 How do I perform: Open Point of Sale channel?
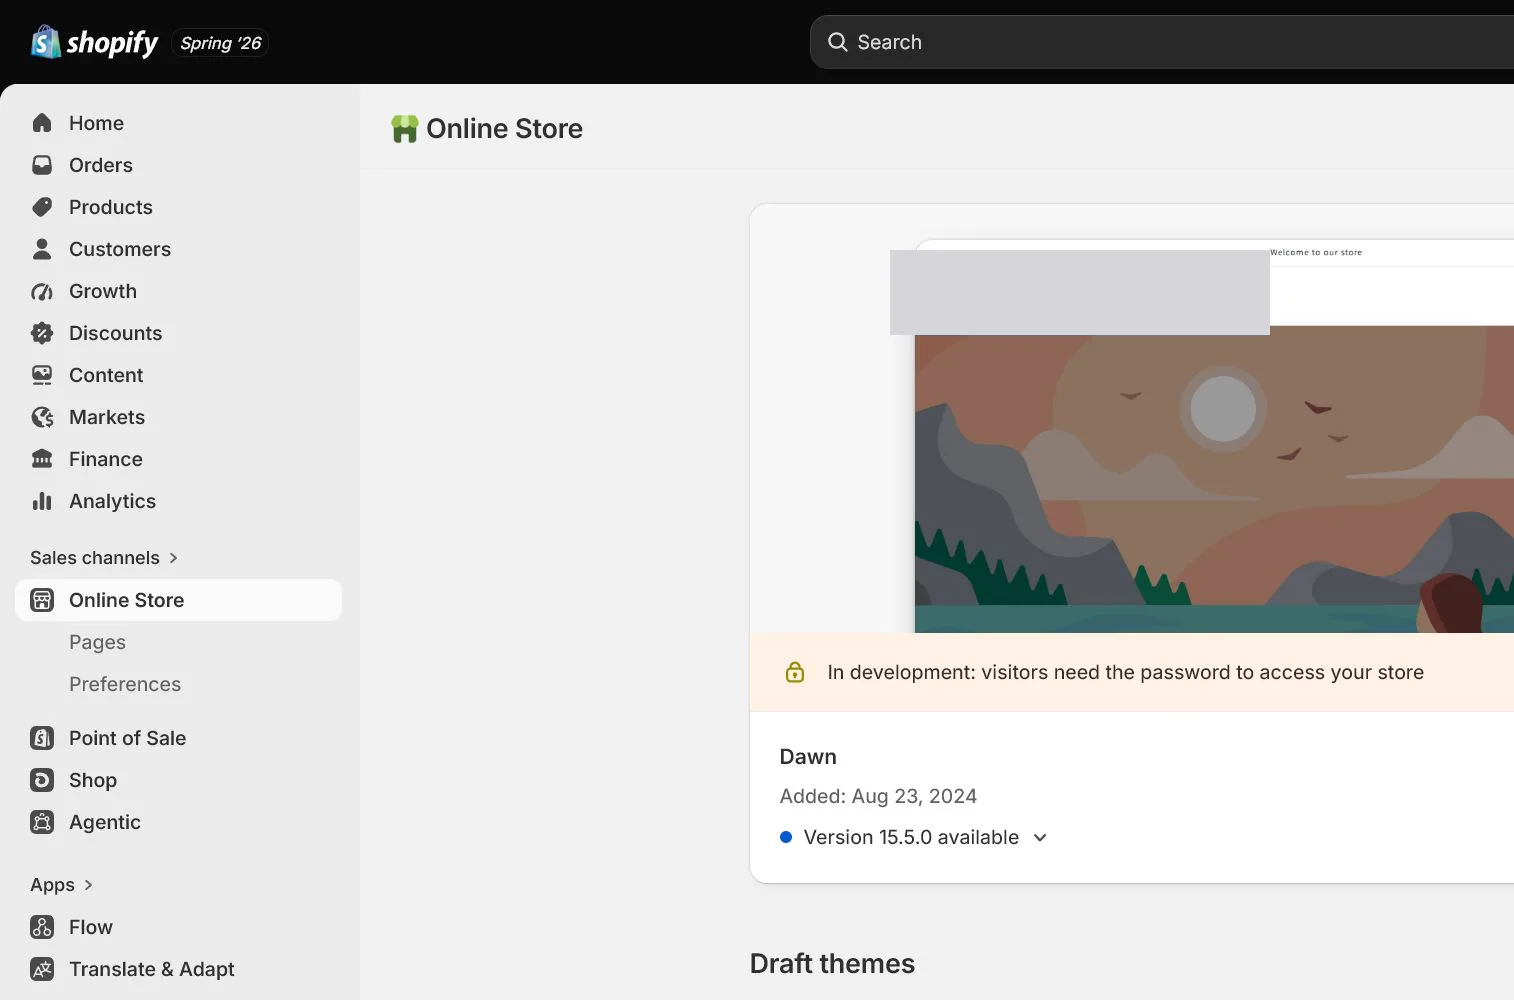(x=178, y=738)
